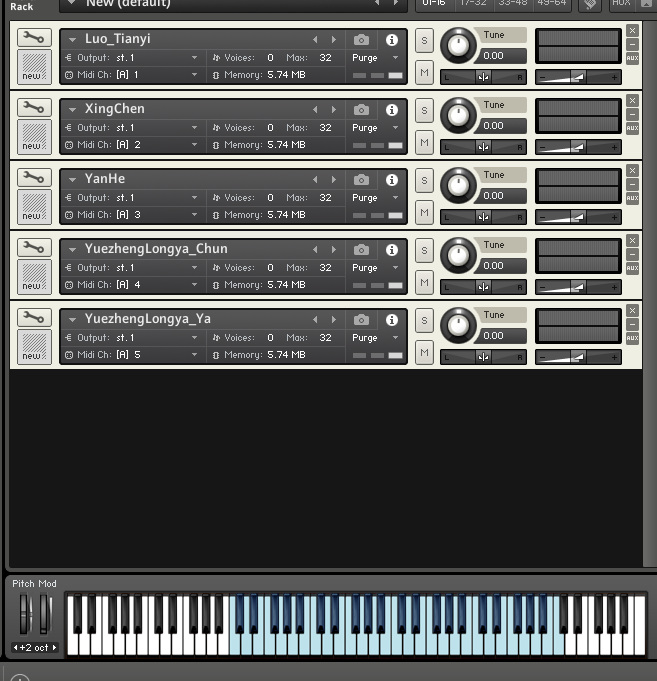Shift keyboard octave down with left arrow

coord(16,648)
